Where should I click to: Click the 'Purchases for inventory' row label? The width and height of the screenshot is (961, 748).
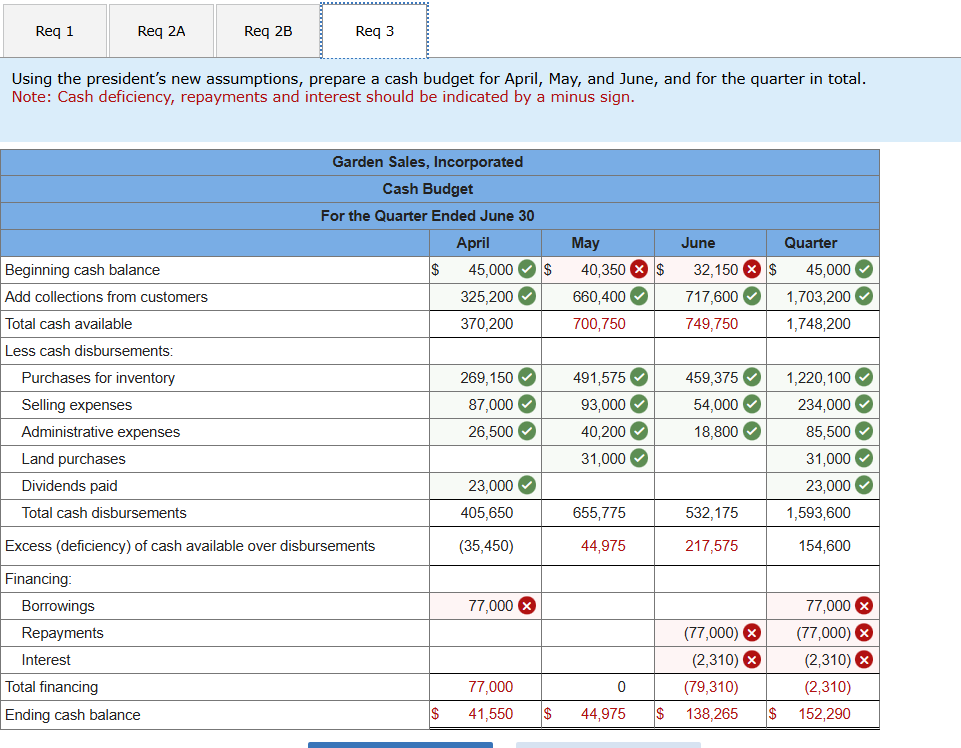[x=98, y=378]
